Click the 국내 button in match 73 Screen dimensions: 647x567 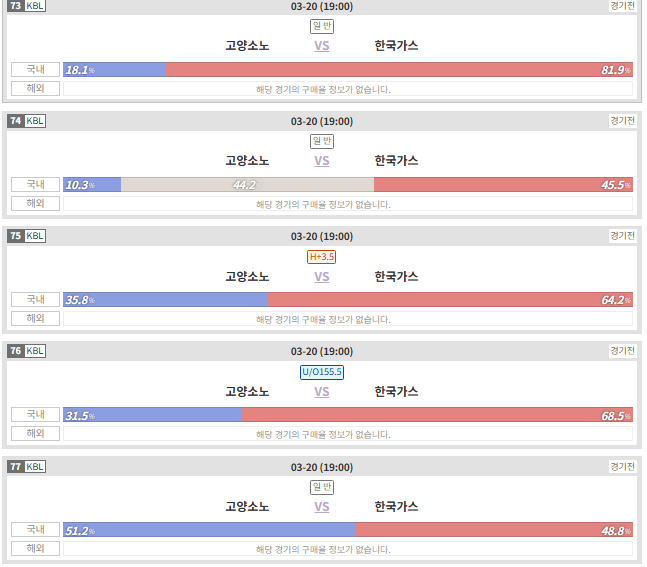tap(35, 69)
